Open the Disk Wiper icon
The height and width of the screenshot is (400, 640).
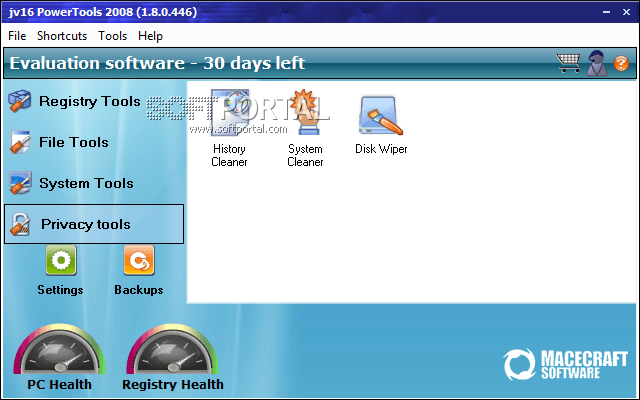381,115
